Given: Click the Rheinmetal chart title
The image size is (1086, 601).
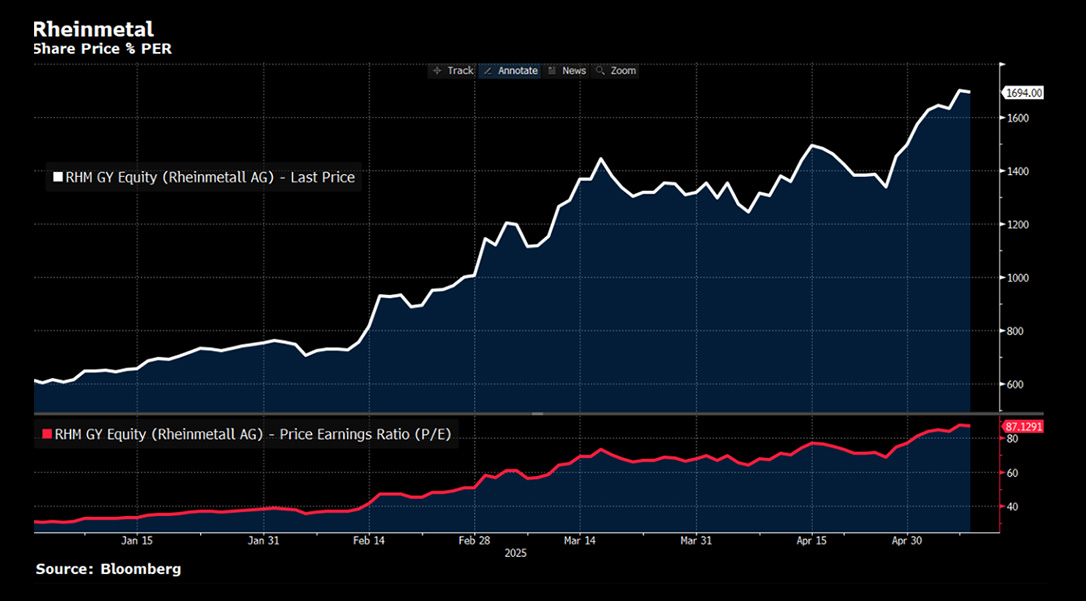Looking at the screenshot, I should coord(94,29).
